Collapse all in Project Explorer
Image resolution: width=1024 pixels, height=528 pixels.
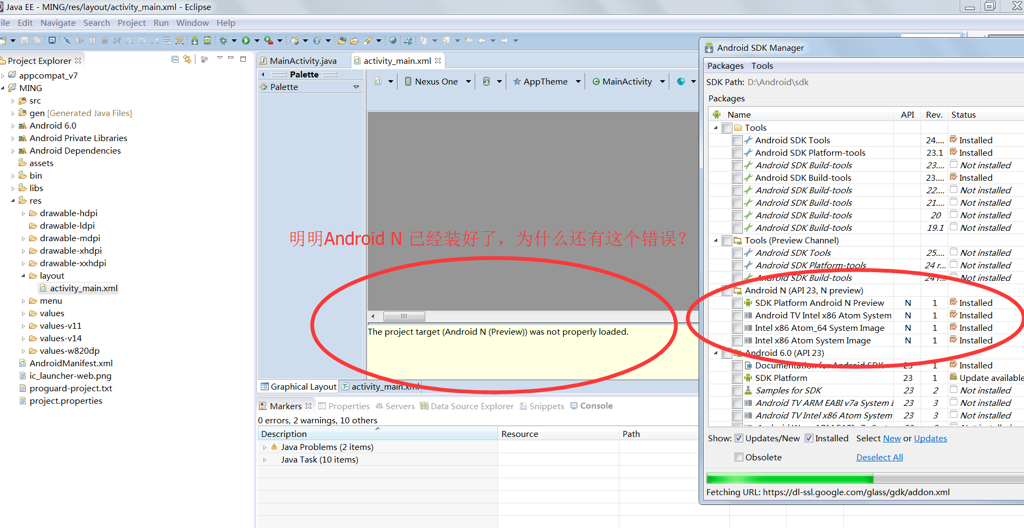(174, 59)
